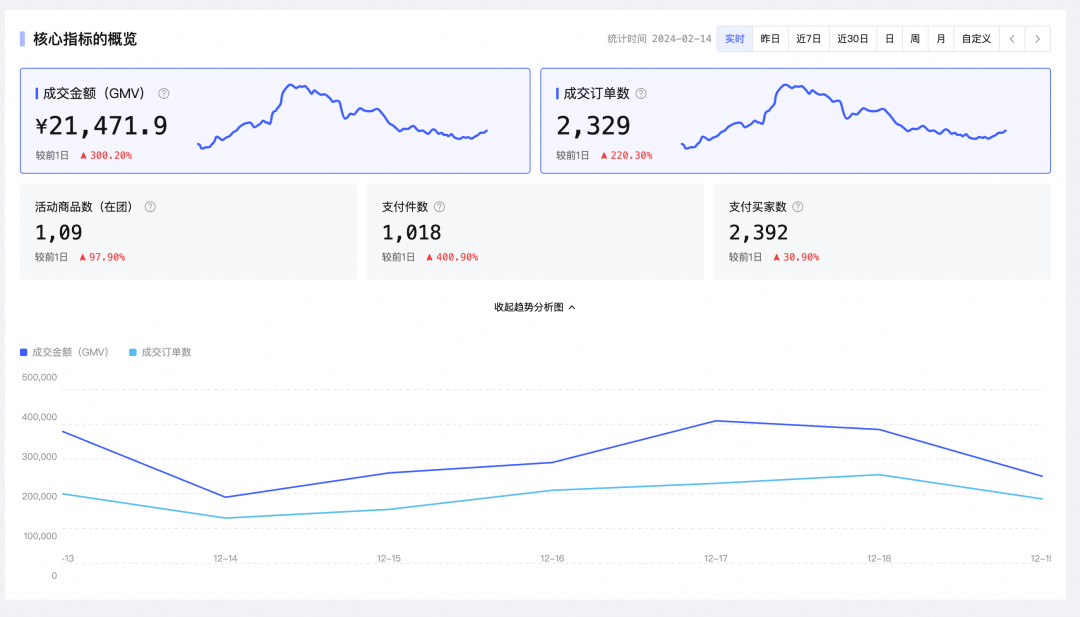The width and height of the screenshot is (1080, 617).
Task: Open help icon beside 支付件数
Action: 439,207
